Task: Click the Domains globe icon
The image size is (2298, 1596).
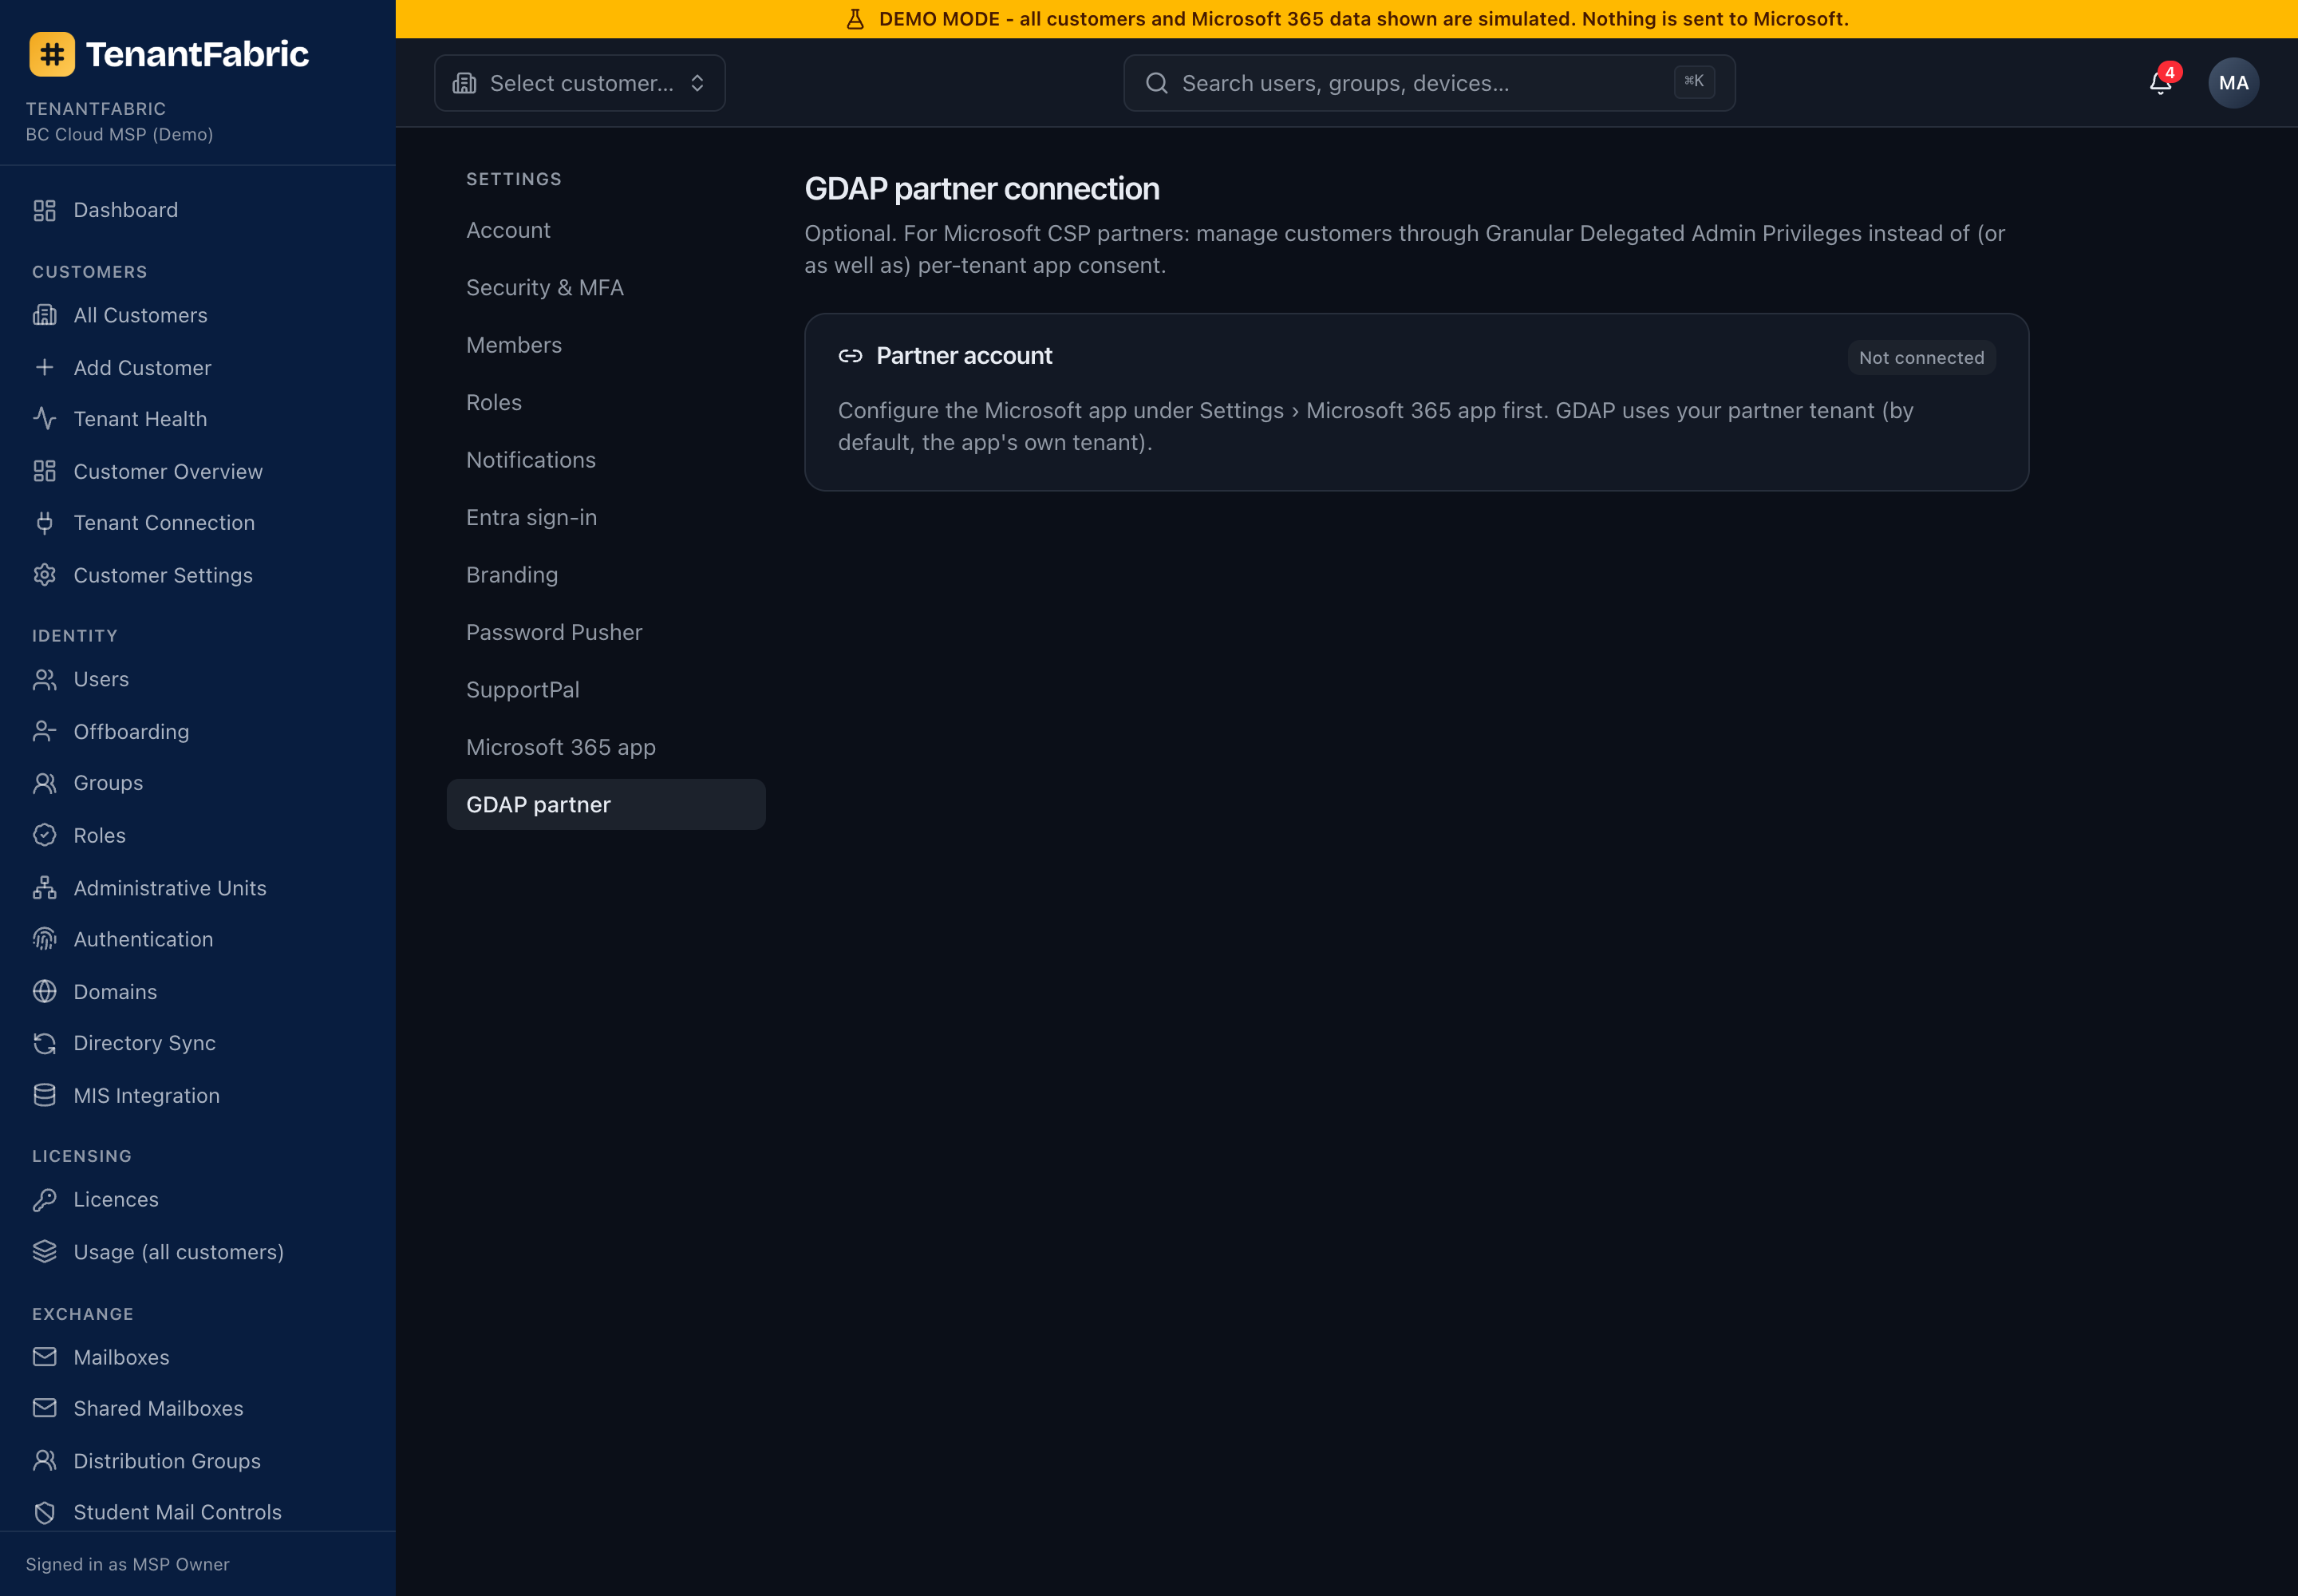Action: coord(44,991)
